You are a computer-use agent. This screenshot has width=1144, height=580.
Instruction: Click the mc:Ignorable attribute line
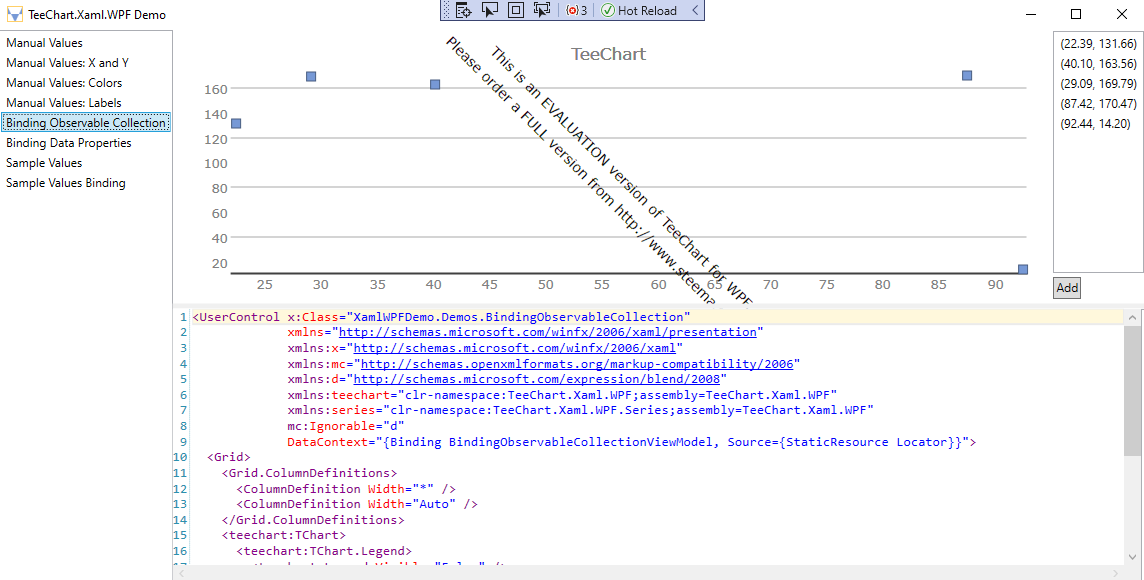[346, 426]
